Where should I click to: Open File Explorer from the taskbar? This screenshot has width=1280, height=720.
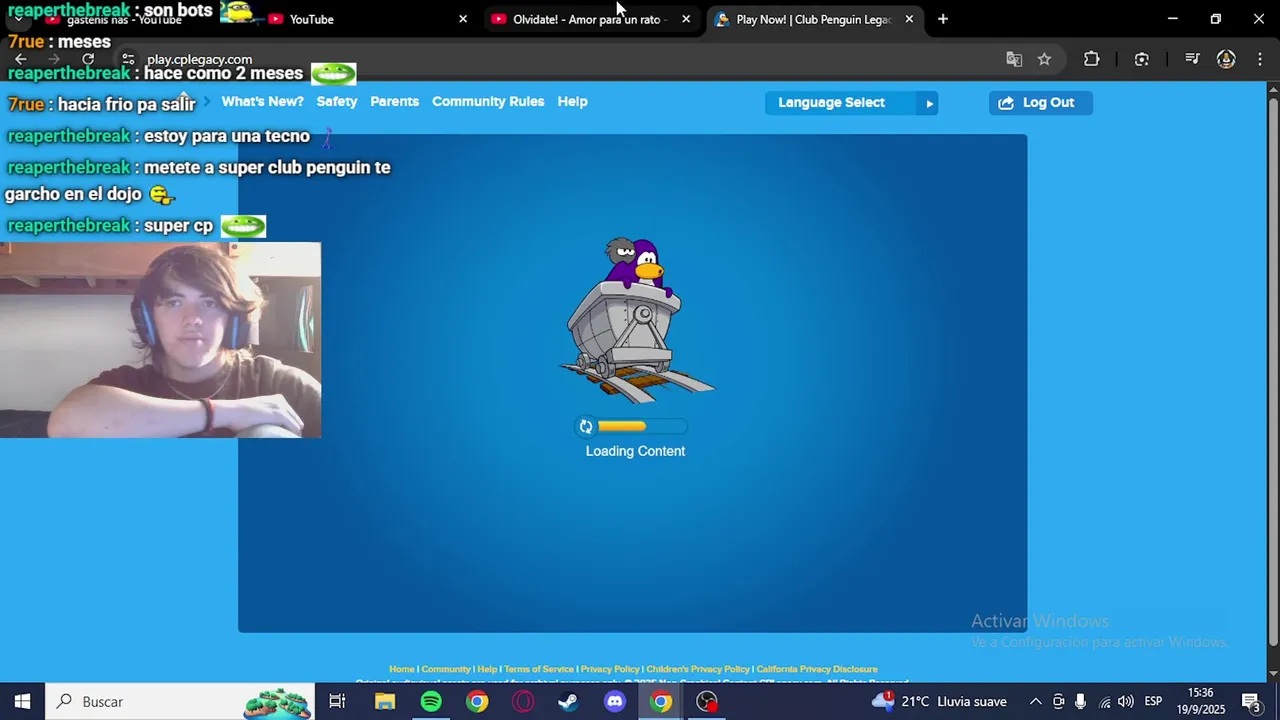point(385,702)
